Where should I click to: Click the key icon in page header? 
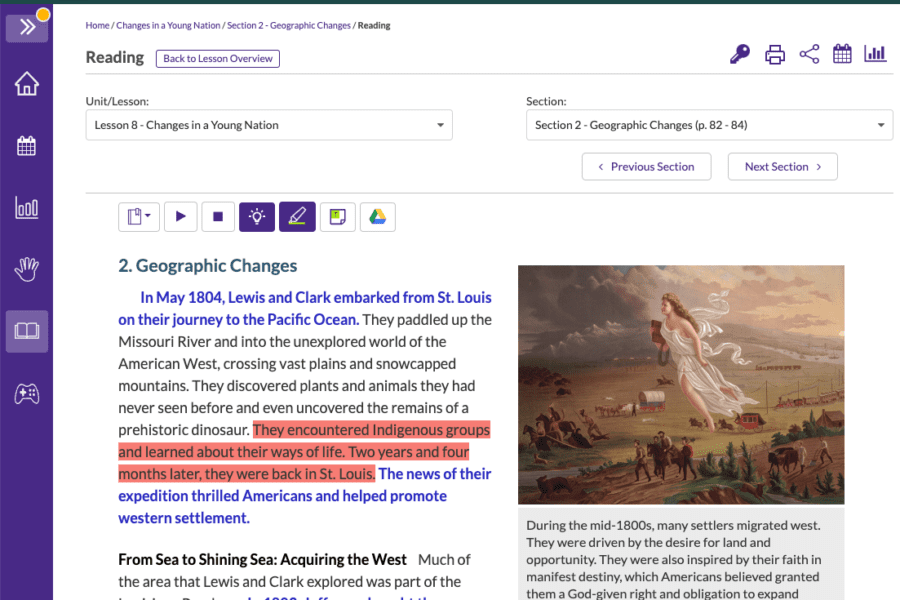tap(740, 55)
